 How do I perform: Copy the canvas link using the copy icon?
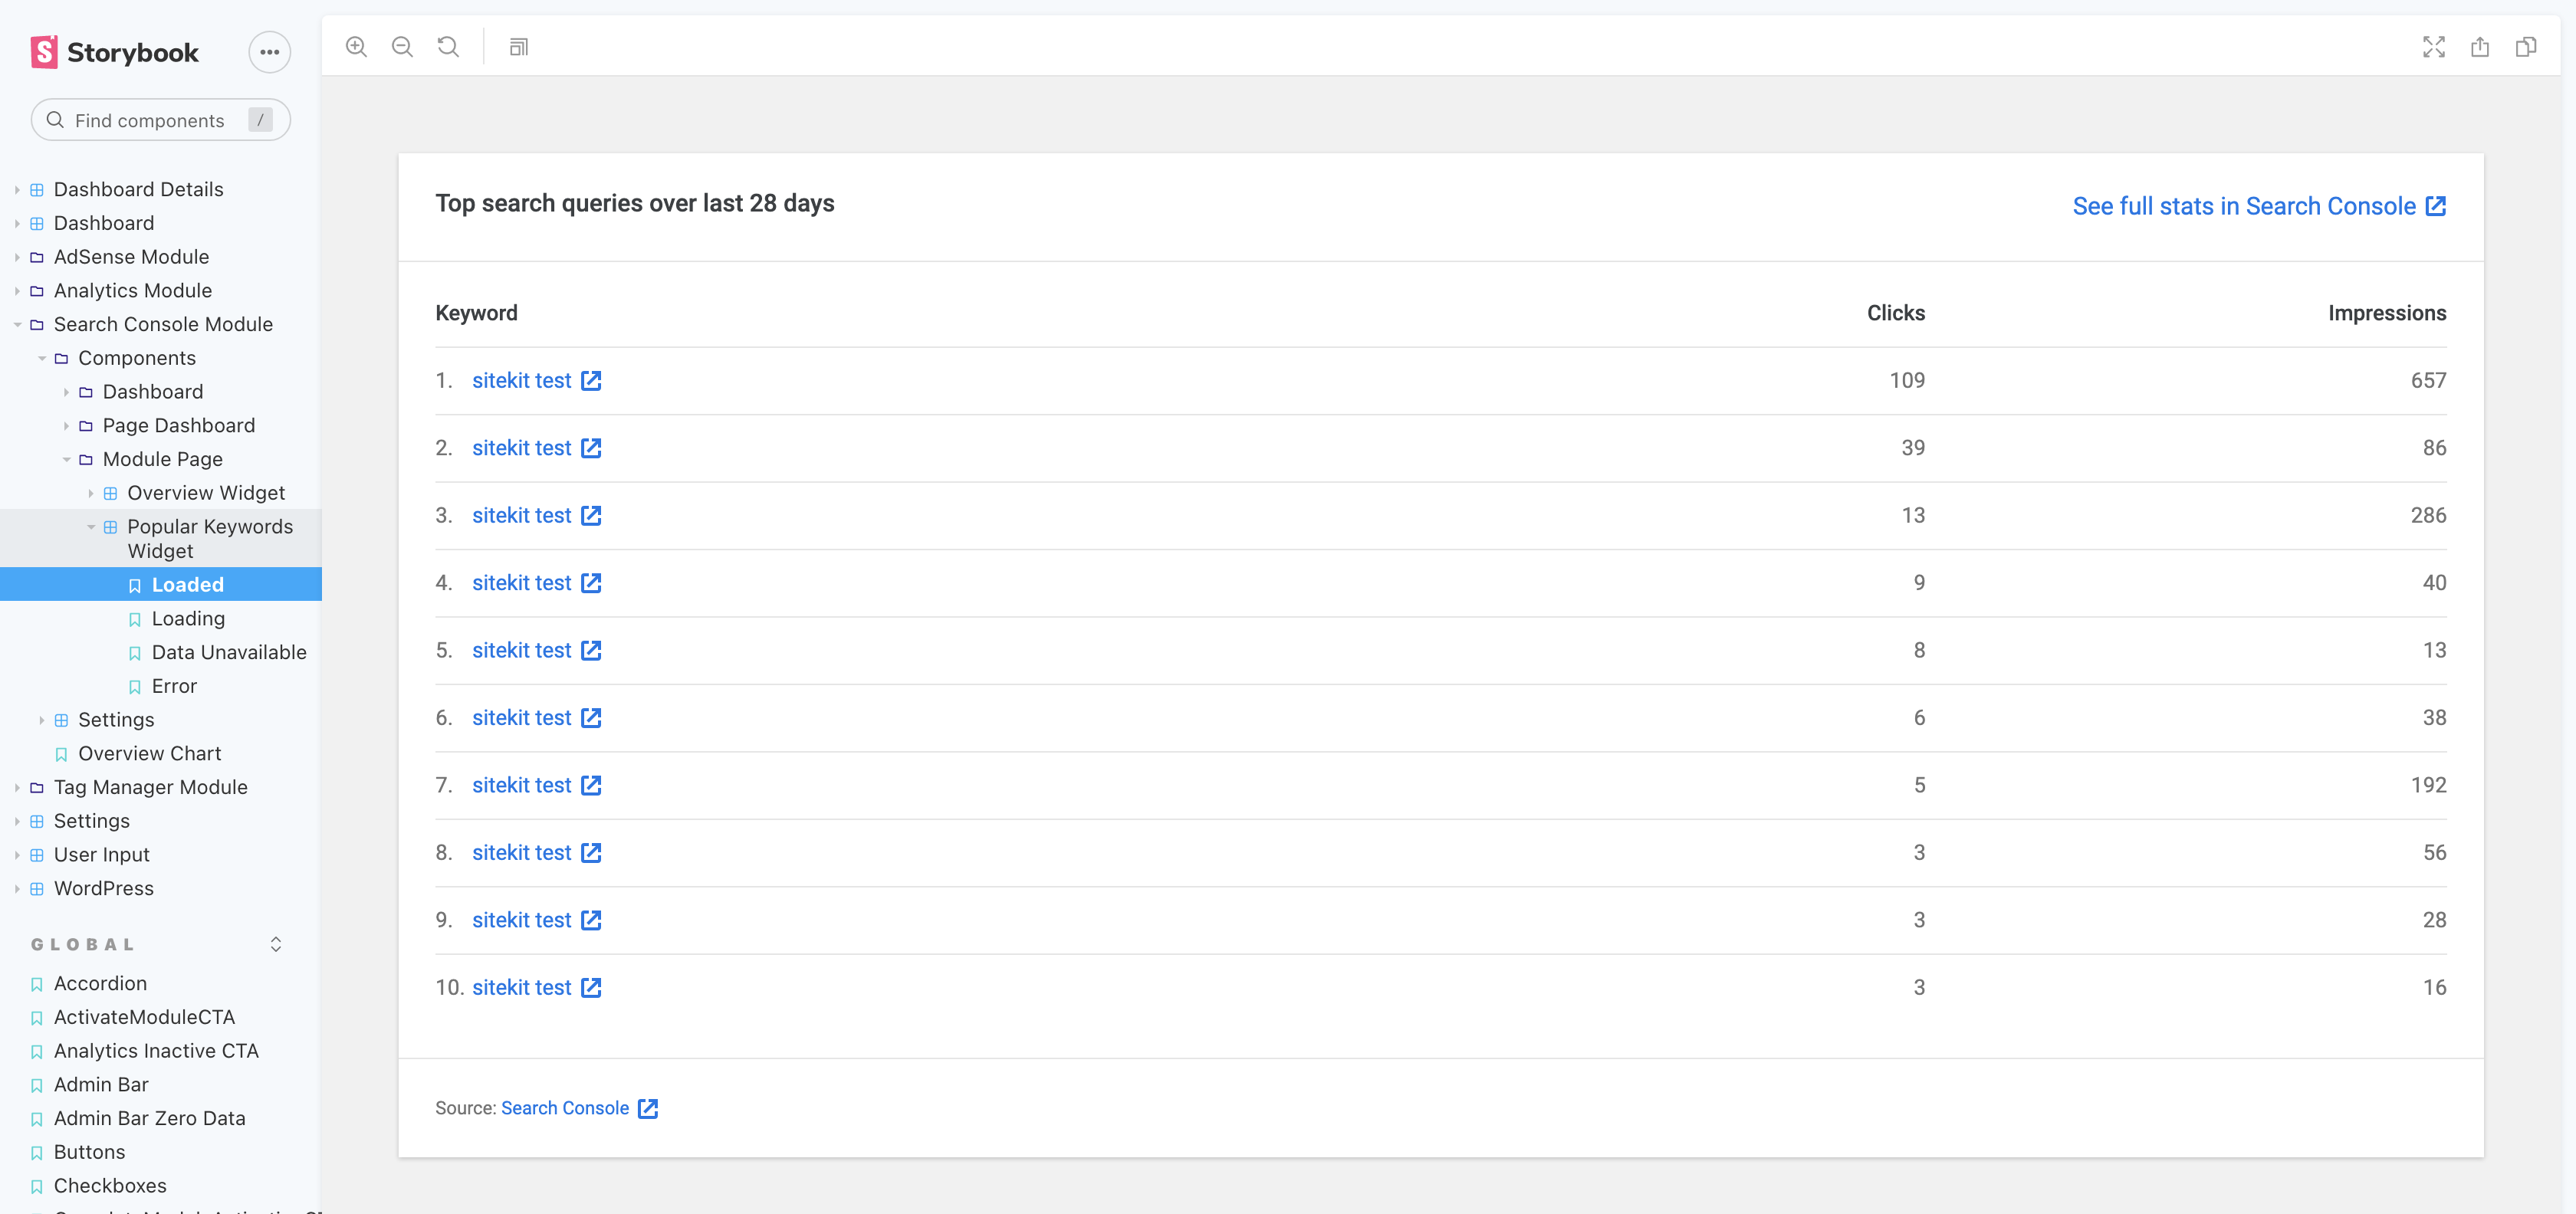(x=2528, y=46)
